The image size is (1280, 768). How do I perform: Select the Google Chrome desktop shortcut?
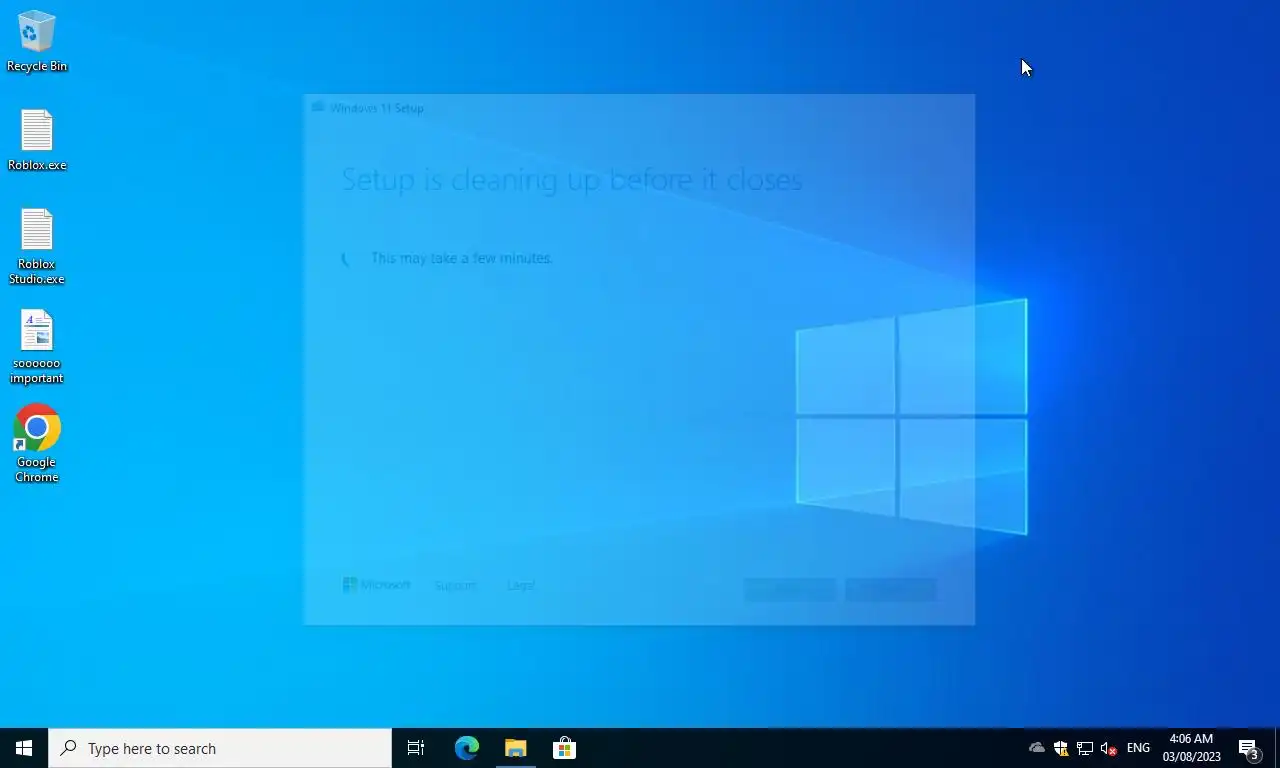[37, 444]
